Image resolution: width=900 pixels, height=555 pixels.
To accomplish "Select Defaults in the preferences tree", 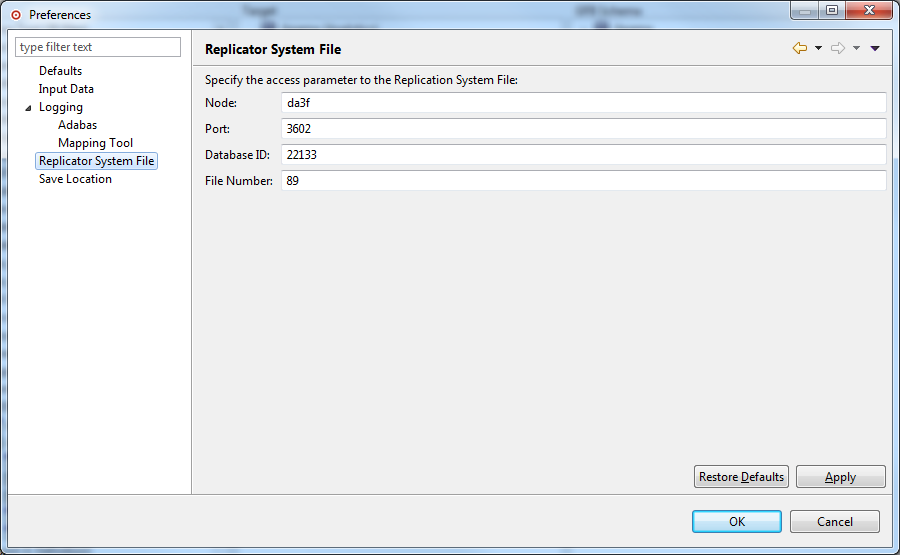I will pos(60,71).
